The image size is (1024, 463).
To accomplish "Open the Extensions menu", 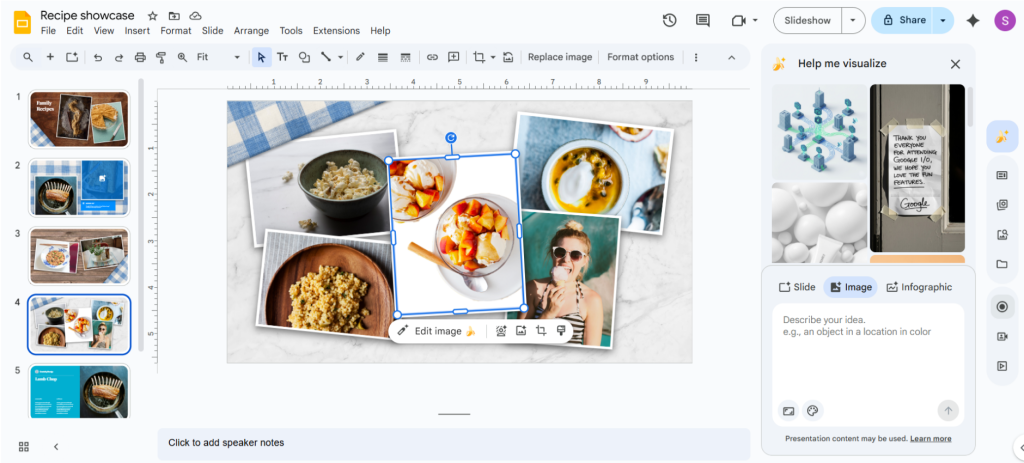I will (x=336, y=31).
